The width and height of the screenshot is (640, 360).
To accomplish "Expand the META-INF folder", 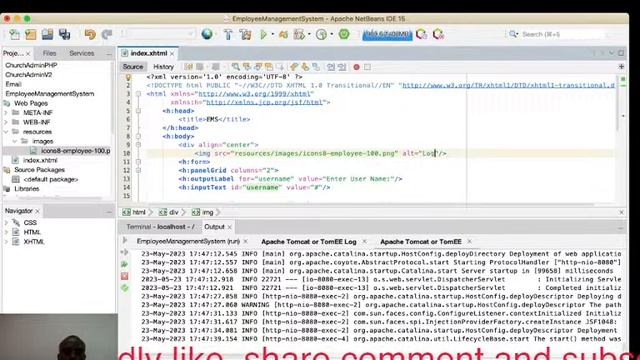I will [x=6, y=113].
